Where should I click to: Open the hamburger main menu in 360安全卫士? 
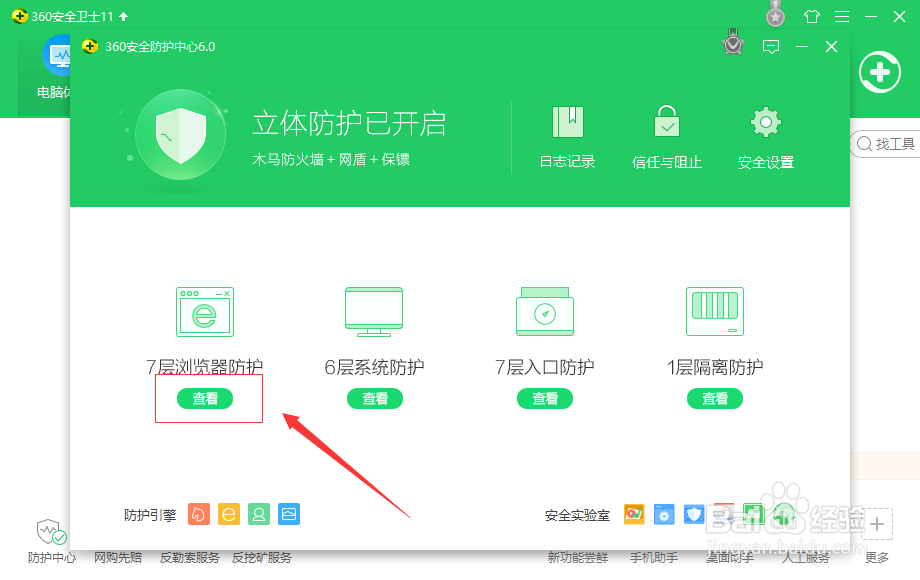(x=842, y=16)
